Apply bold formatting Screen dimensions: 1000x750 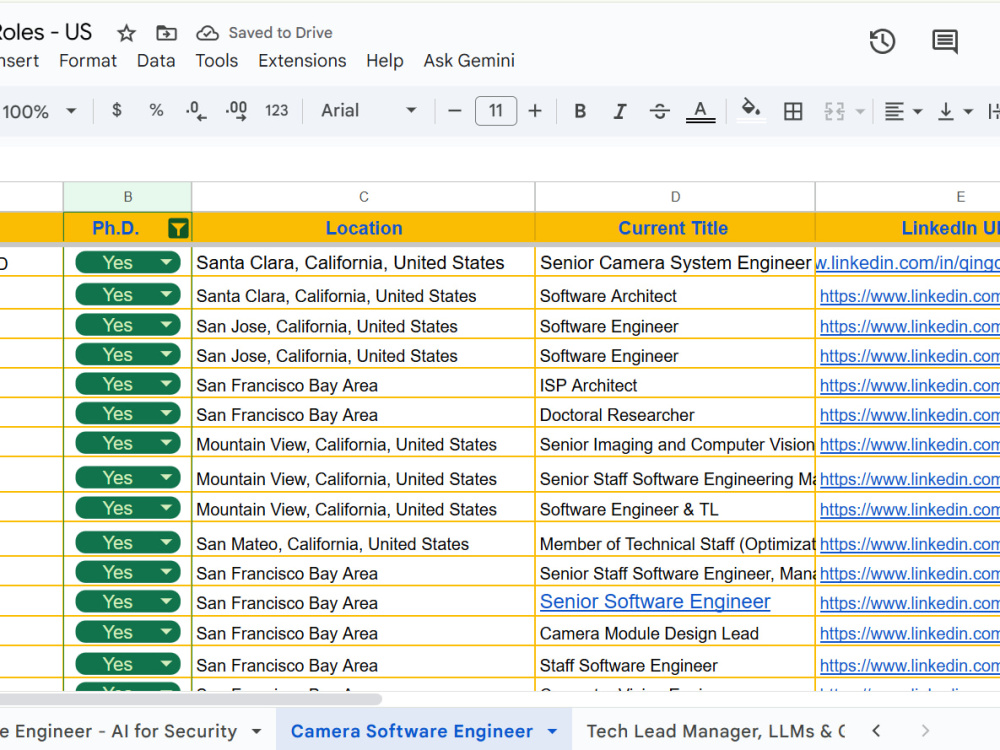pyautogui.click(x=580, y=111)
